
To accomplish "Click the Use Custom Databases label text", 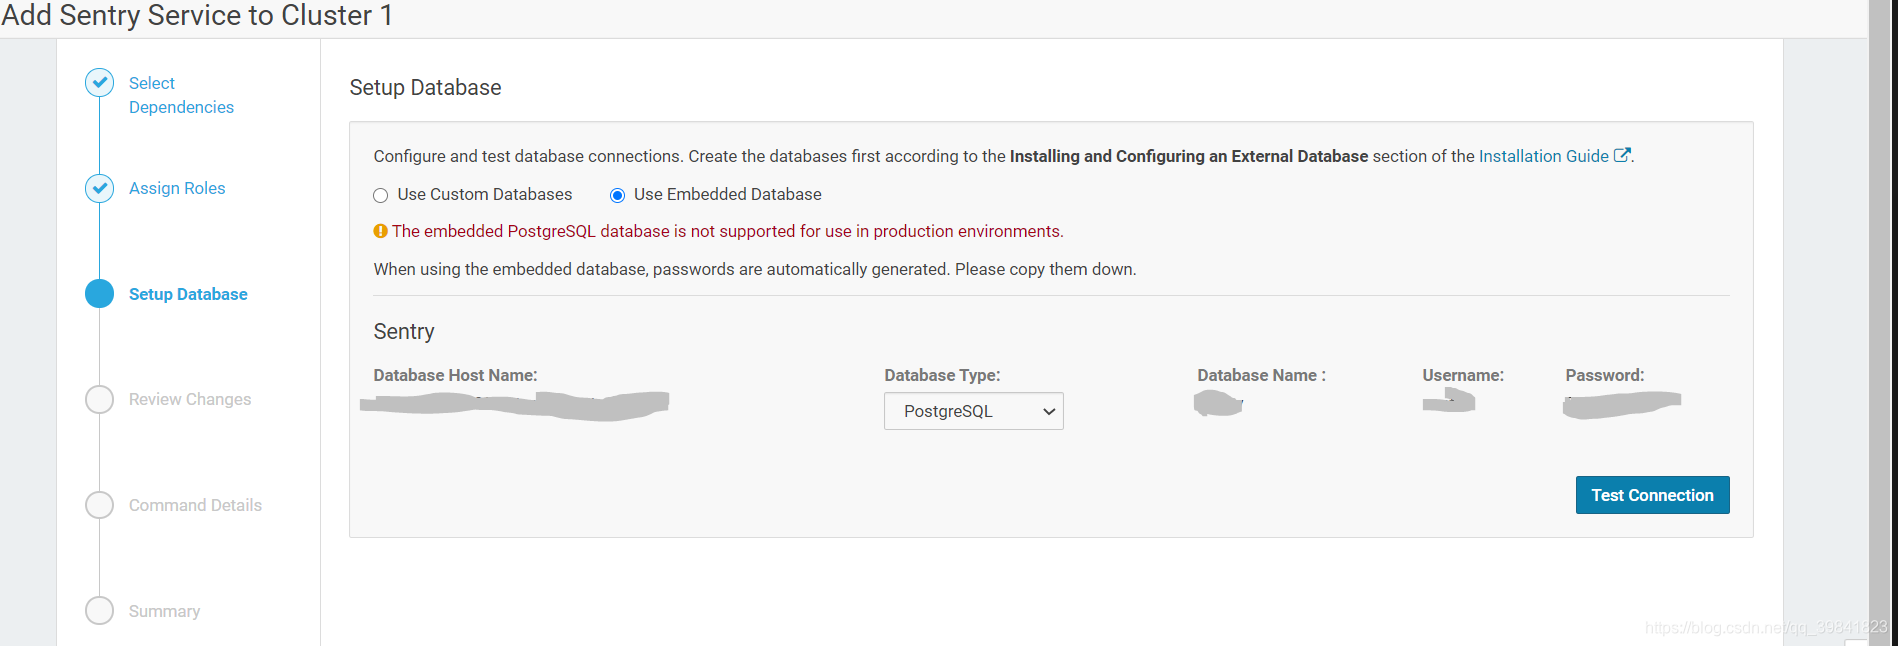I will pos(485,194).
